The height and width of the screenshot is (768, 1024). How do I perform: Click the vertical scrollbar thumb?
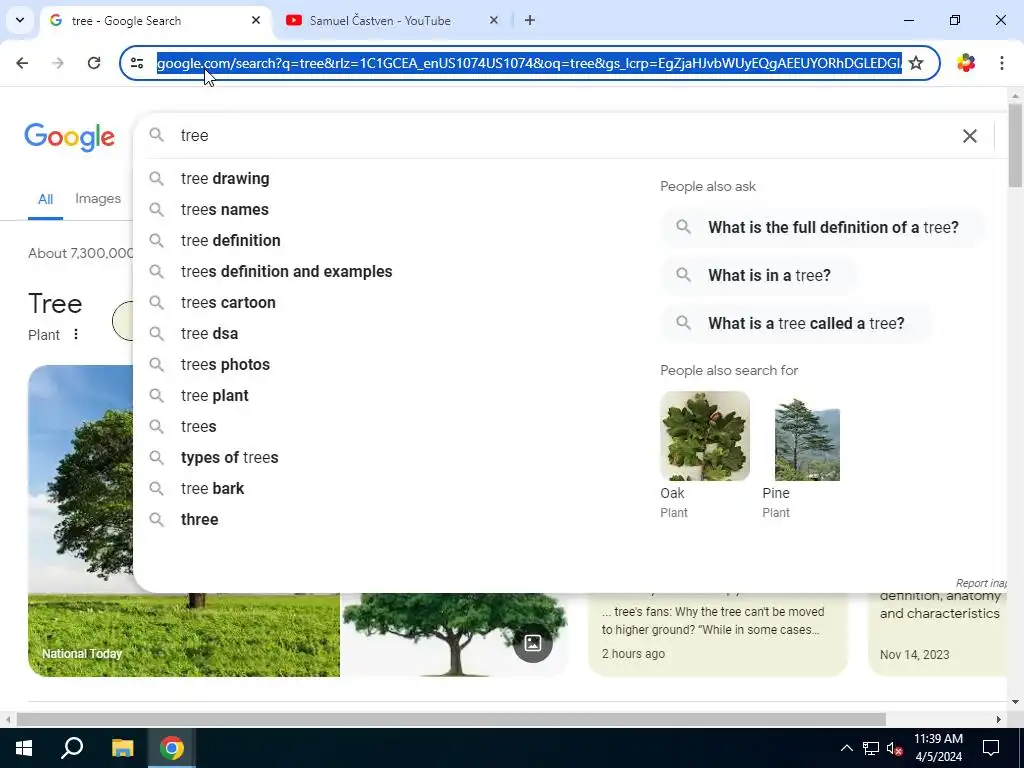[x=1015, y=145]
